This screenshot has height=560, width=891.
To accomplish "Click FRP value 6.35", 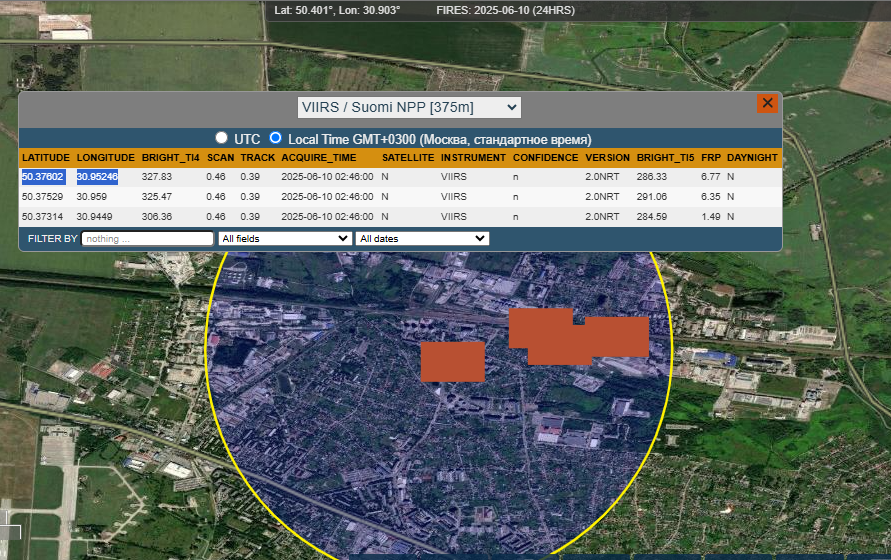I will coord(711,197).
